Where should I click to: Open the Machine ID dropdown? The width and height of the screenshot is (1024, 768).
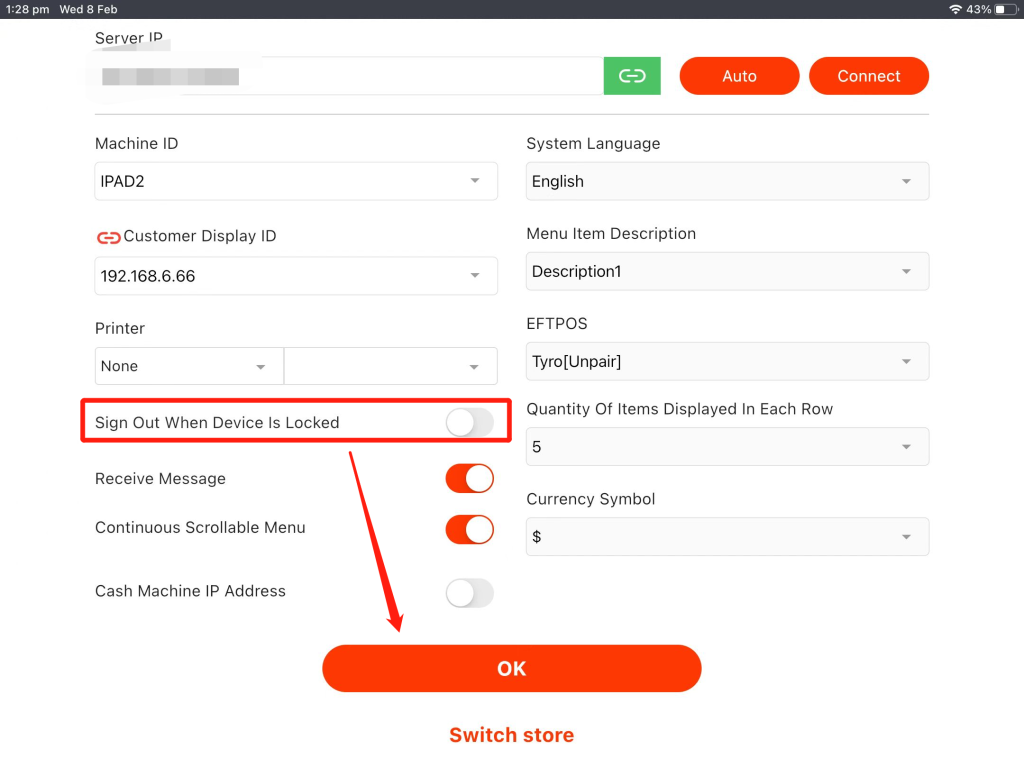[x=296, y=181]
